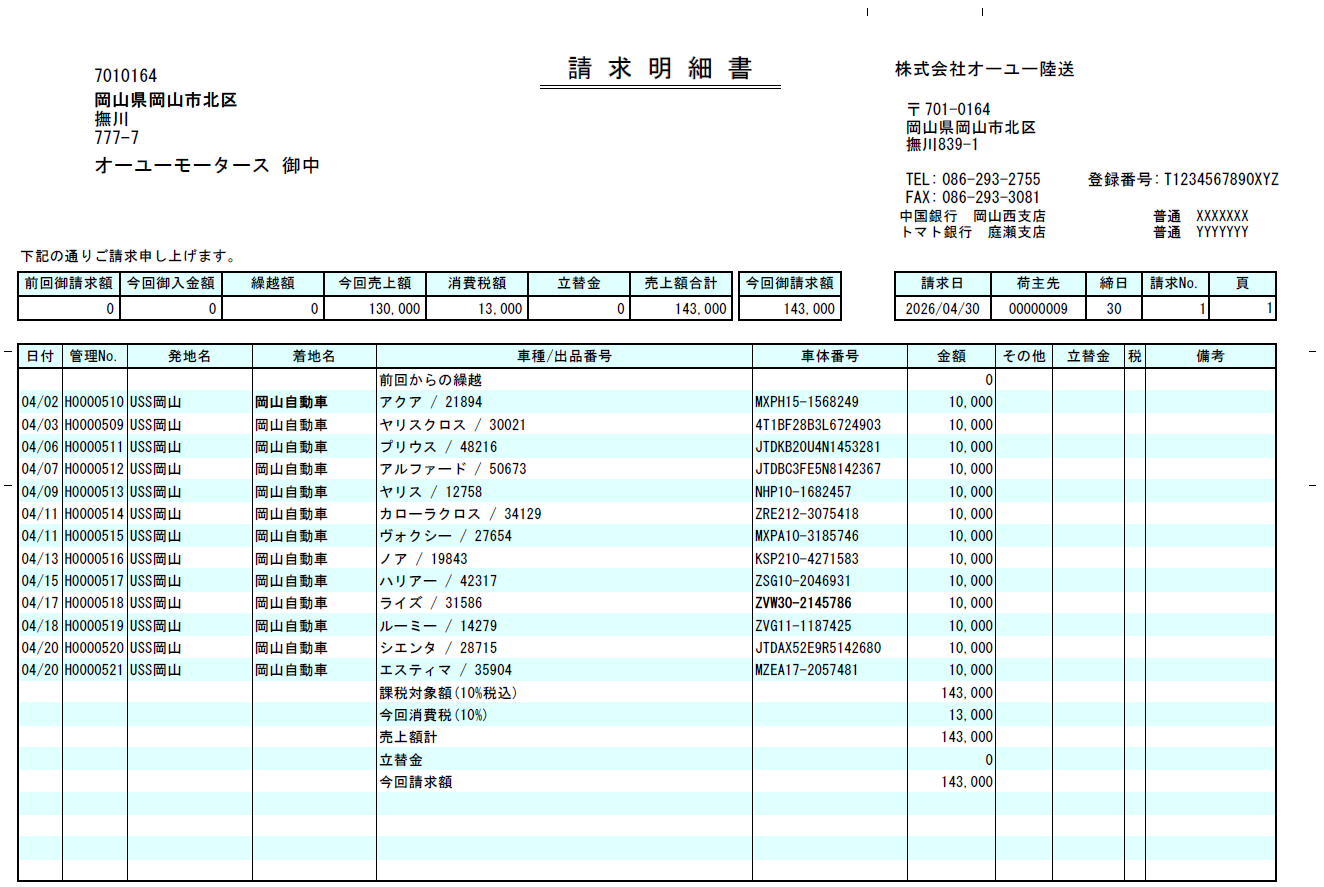
Task: Select registration number T1234567890XYZ
Action: pos(1220,180)
